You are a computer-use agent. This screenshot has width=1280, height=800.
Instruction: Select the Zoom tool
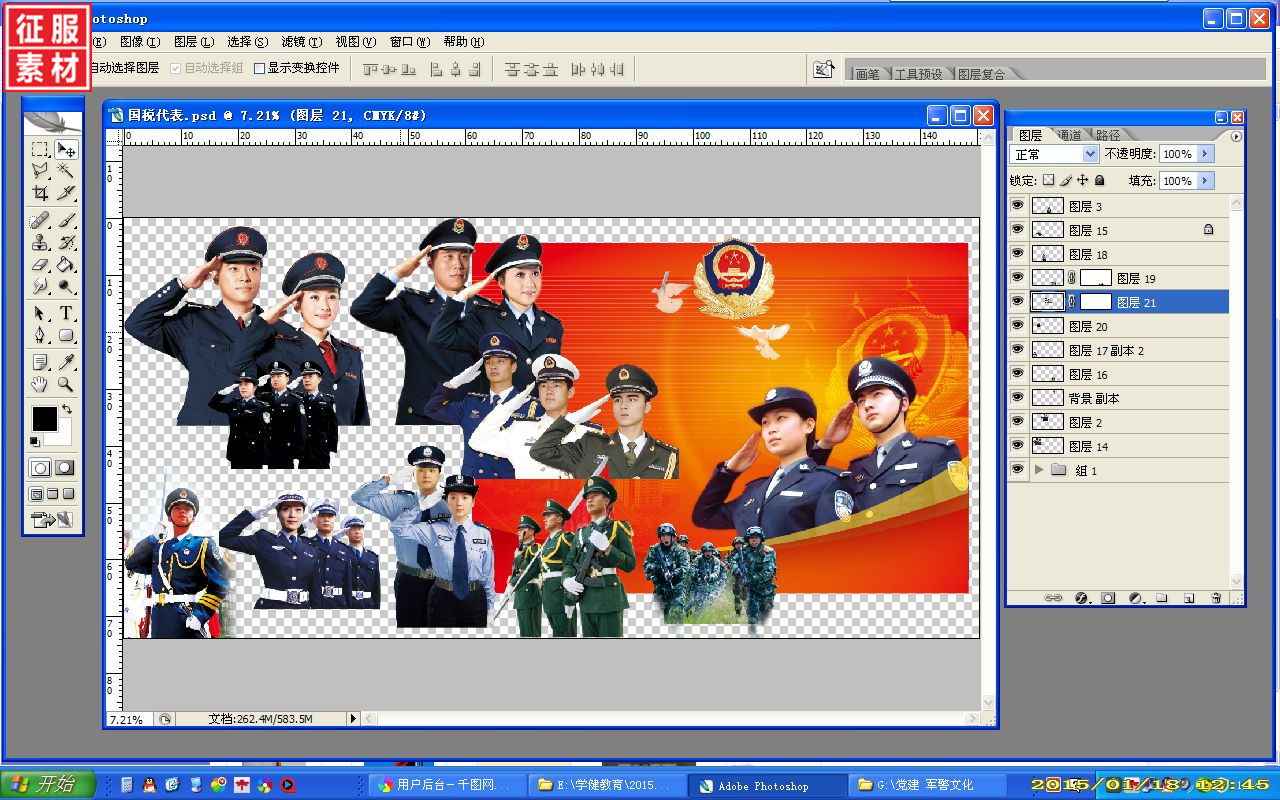(x=66, y=383)
